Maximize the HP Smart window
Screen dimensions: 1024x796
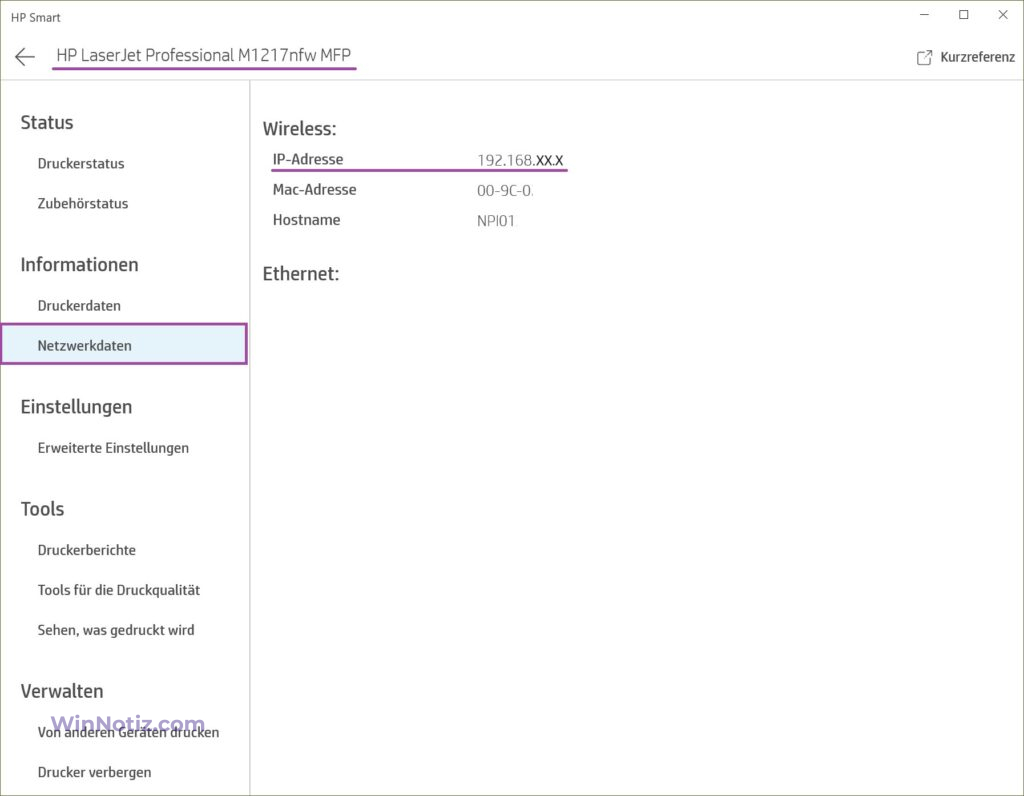click(963, 15)
